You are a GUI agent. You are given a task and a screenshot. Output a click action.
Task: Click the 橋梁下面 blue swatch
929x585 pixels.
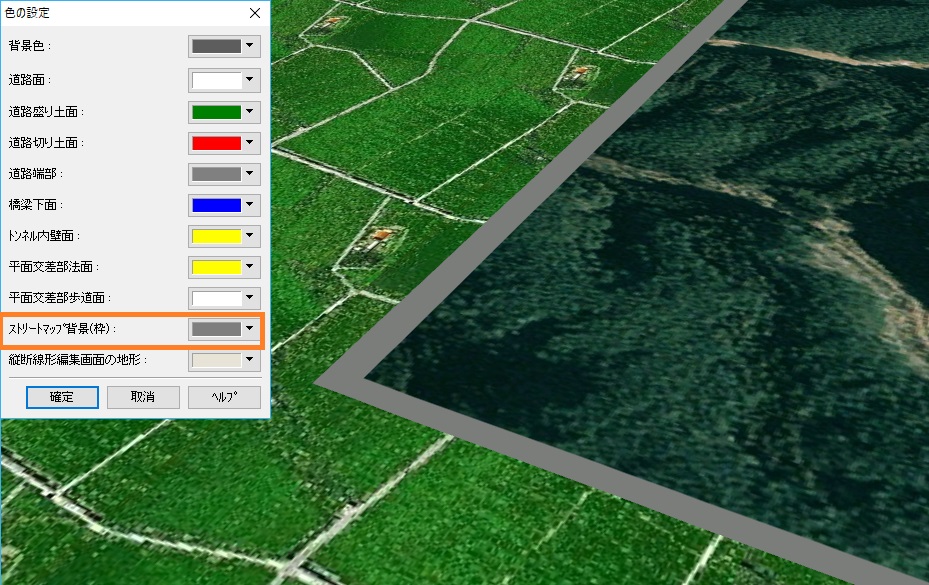pos(217,205)
